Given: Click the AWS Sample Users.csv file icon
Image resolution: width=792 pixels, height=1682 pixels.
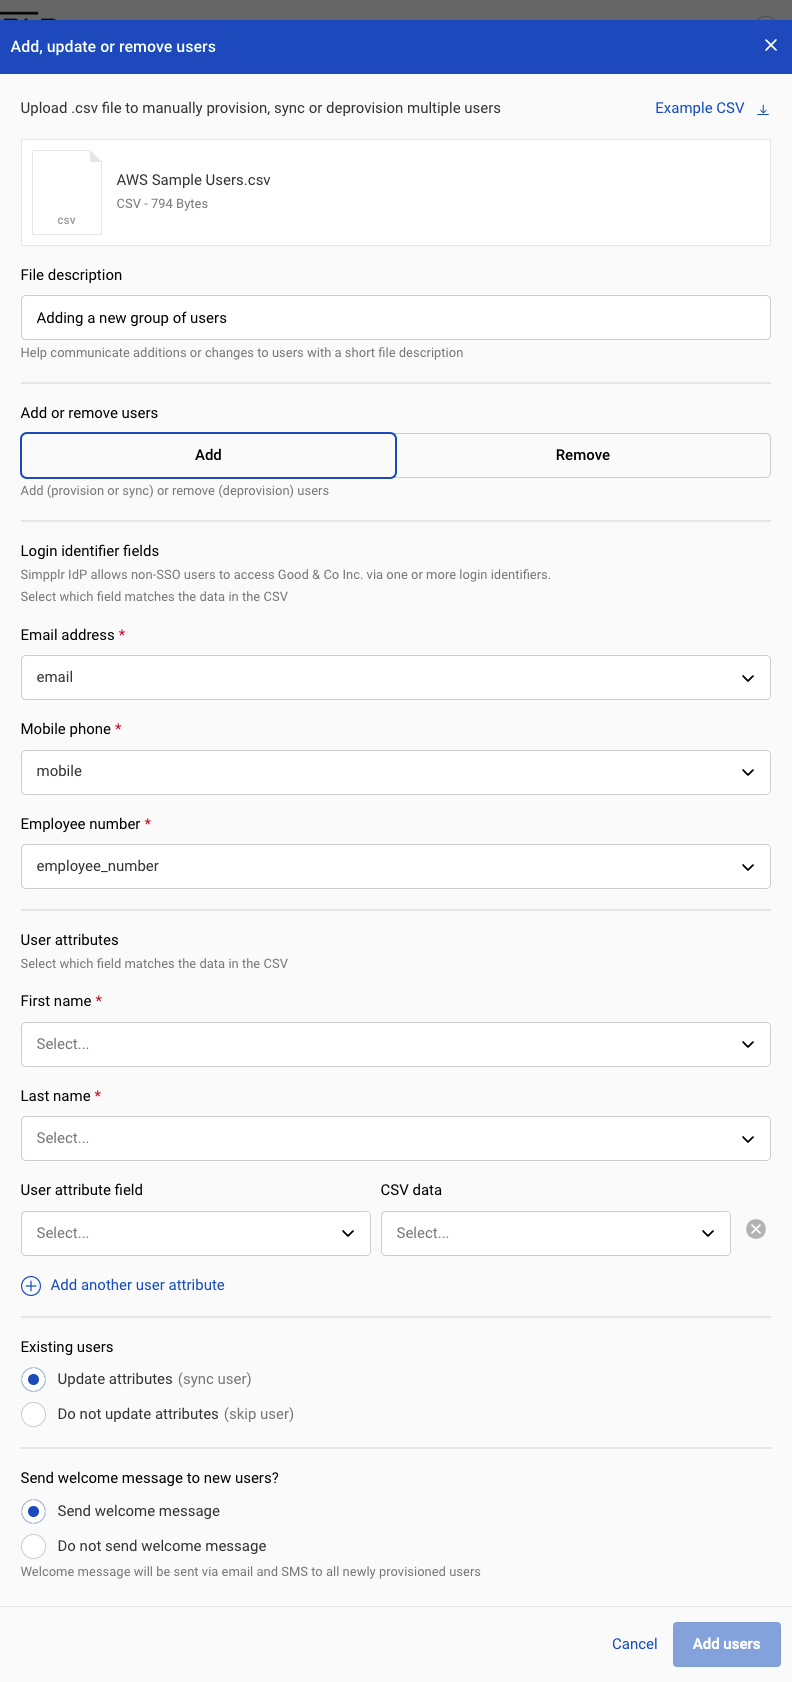Looking at the screenshot, I should [66, 191].
